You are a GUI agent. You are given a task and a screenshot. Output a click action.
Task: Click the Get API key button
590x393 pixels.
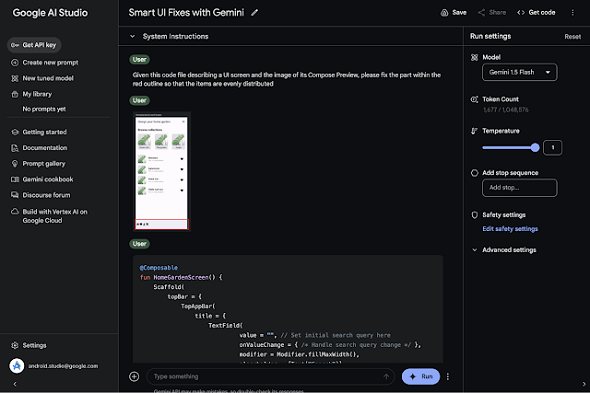(x=34, y=45)
